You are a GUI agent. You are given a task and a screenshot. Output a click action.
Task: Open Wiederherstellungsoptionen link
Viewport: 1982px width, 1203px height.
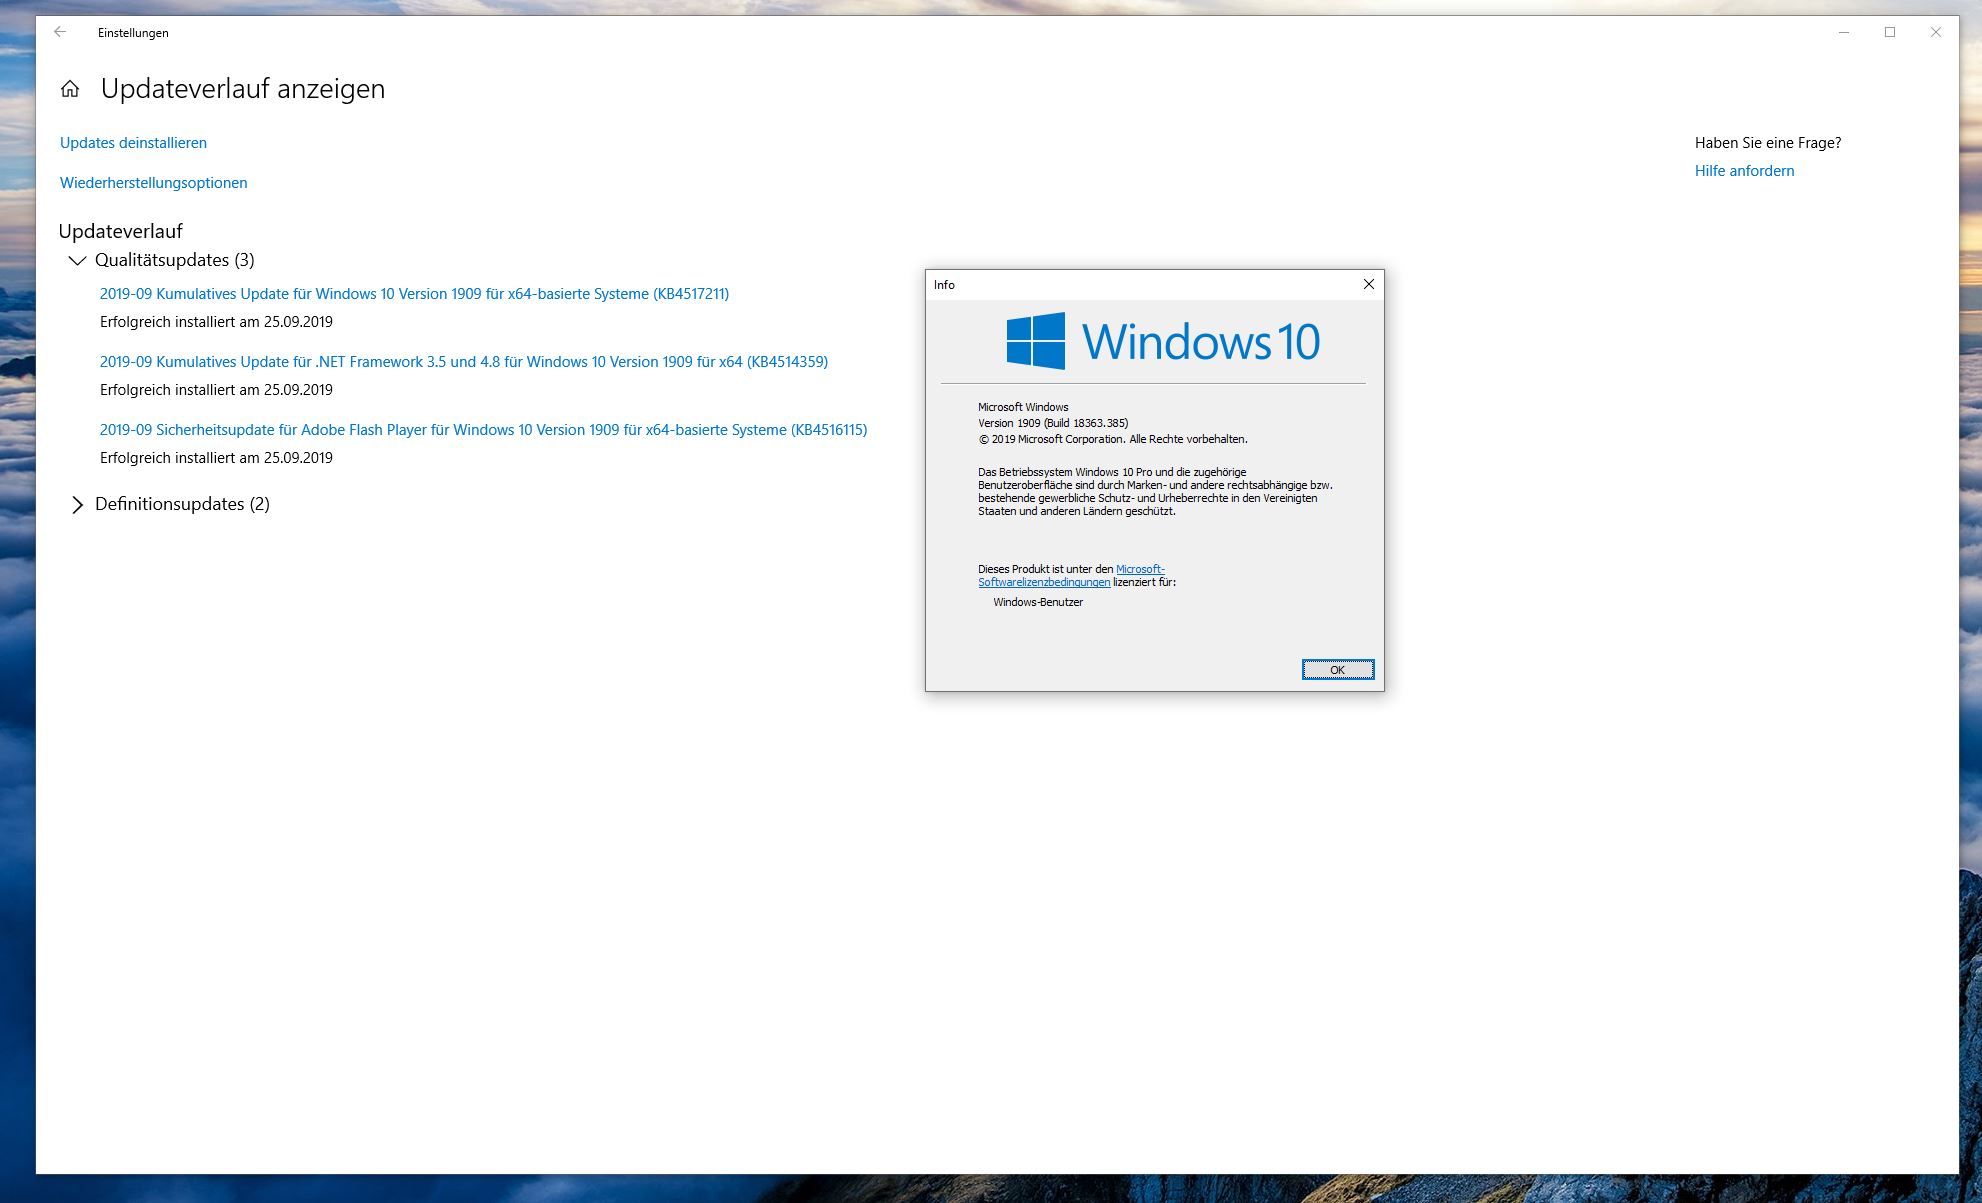(x=153, y=183)
